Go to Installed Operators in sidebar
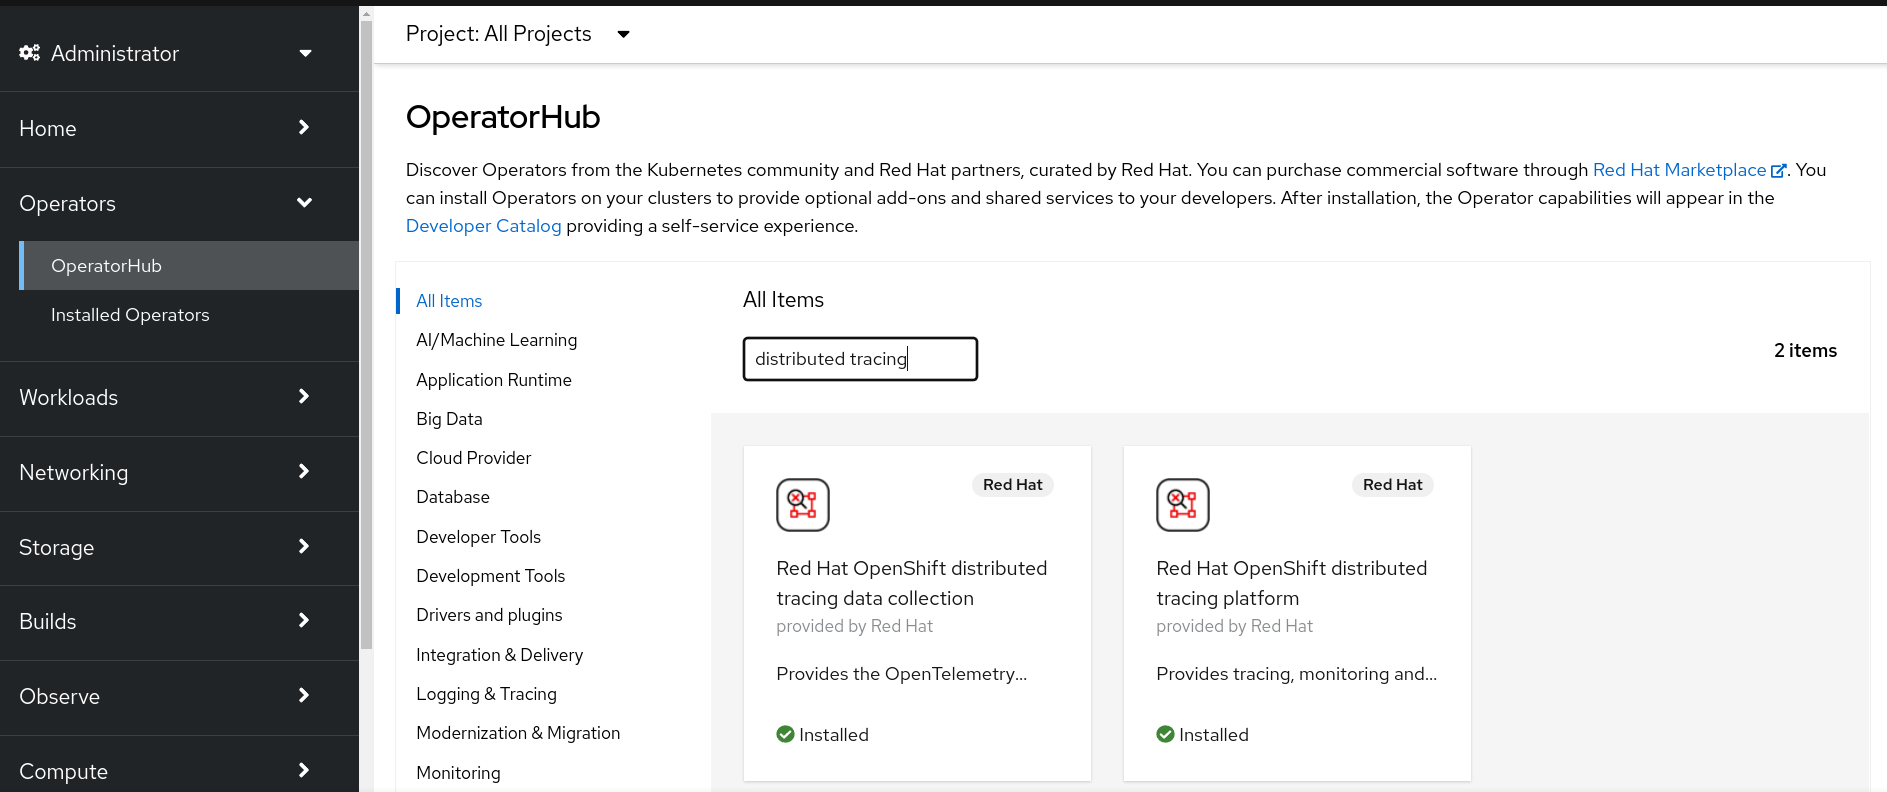The width and height of the screenshot is (1887, 792). [130, 315]
